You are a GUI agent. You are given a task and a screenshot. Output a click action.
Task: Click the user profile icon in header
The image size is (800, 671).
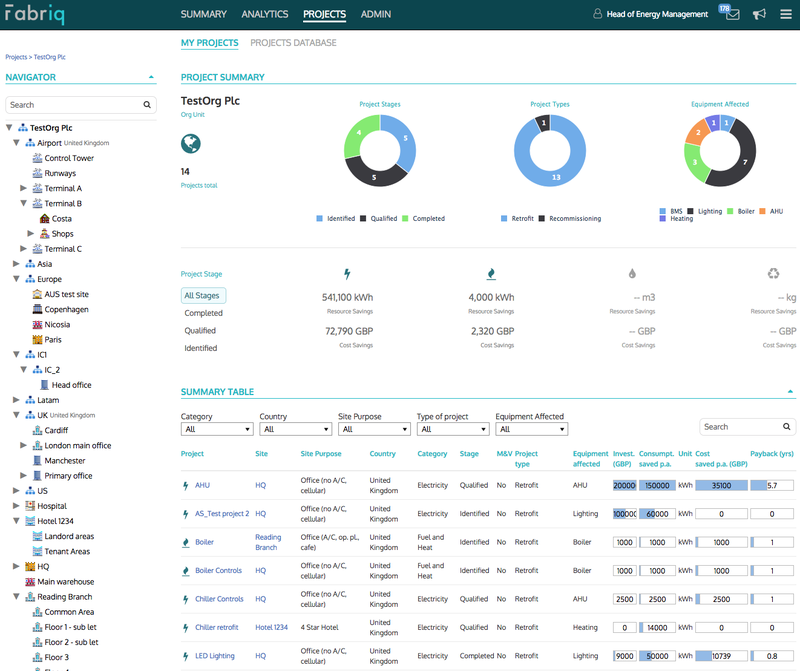pos(597,14)
